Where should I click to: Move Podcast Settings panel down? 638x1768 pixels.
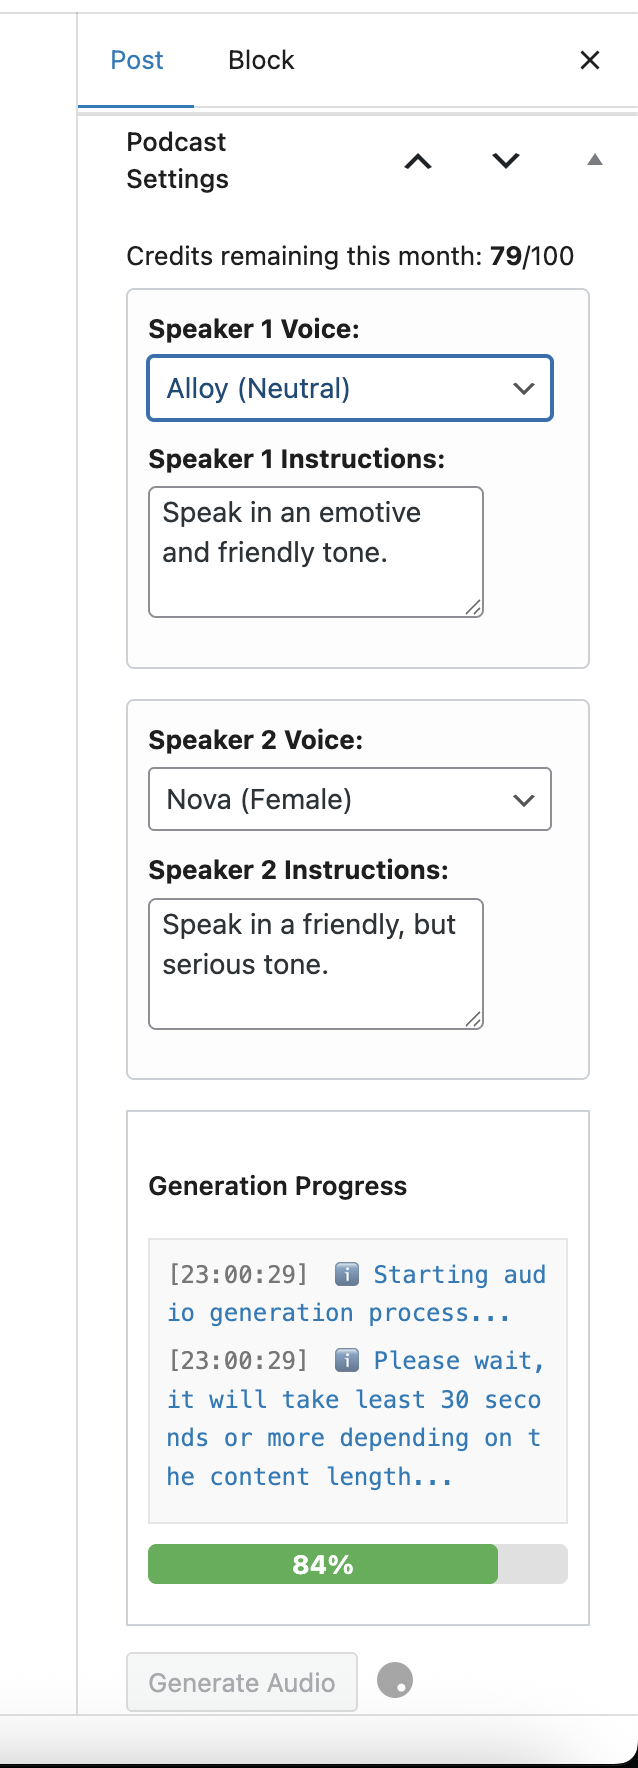(506, 161)
